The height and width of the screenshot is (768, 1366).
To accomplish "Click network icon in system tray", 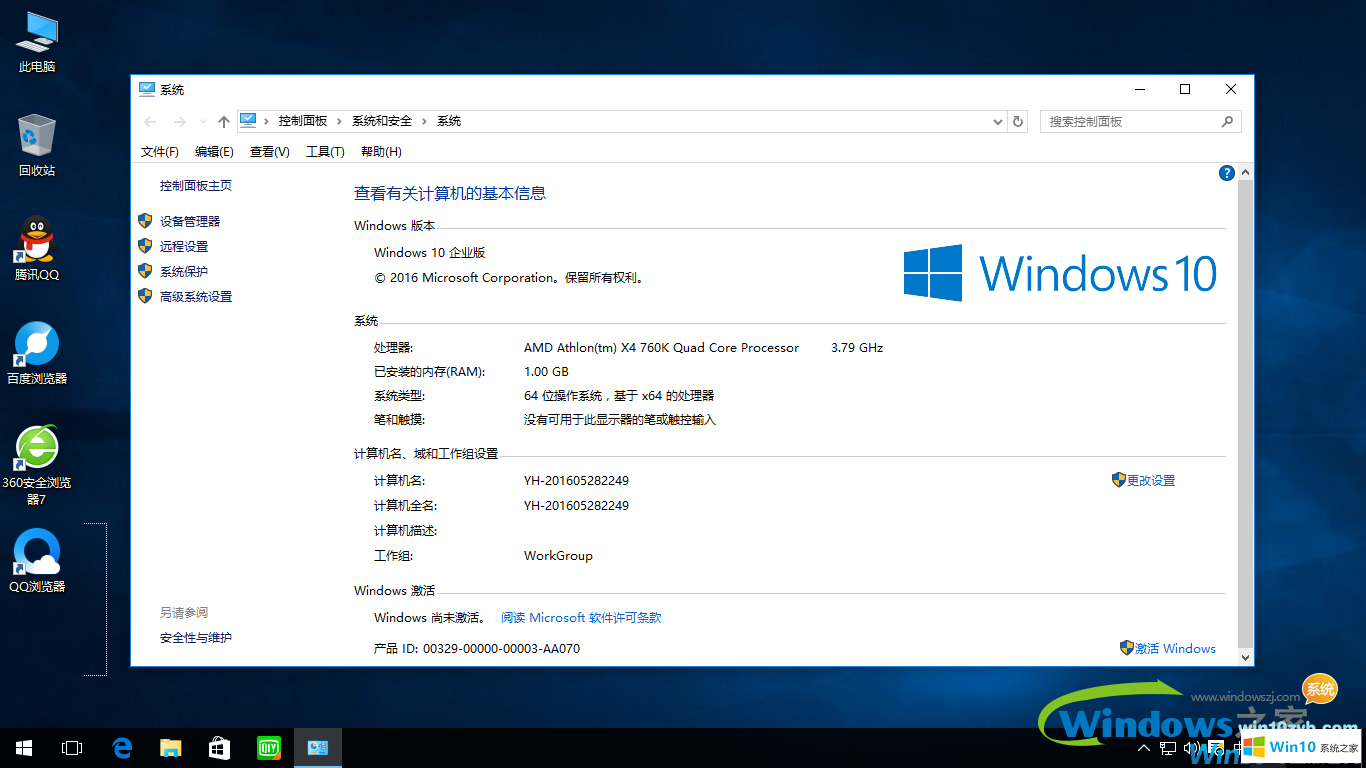I will [1168, 748].
